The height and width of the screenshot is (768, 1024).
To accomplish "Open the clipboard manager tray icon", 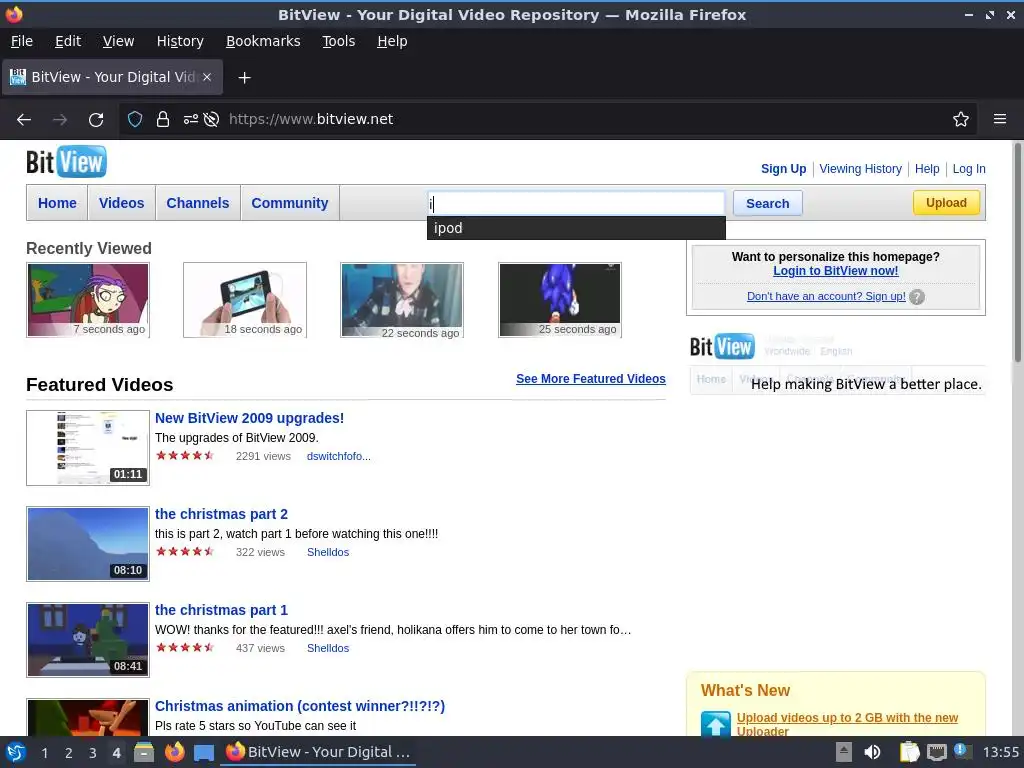I will tap(909, 752).
